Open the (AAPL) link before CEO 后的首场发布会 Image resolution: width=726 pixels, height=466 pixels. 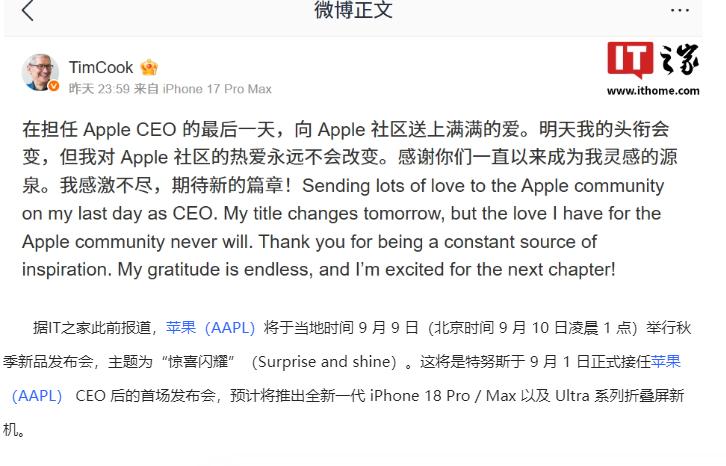point(37,396)
